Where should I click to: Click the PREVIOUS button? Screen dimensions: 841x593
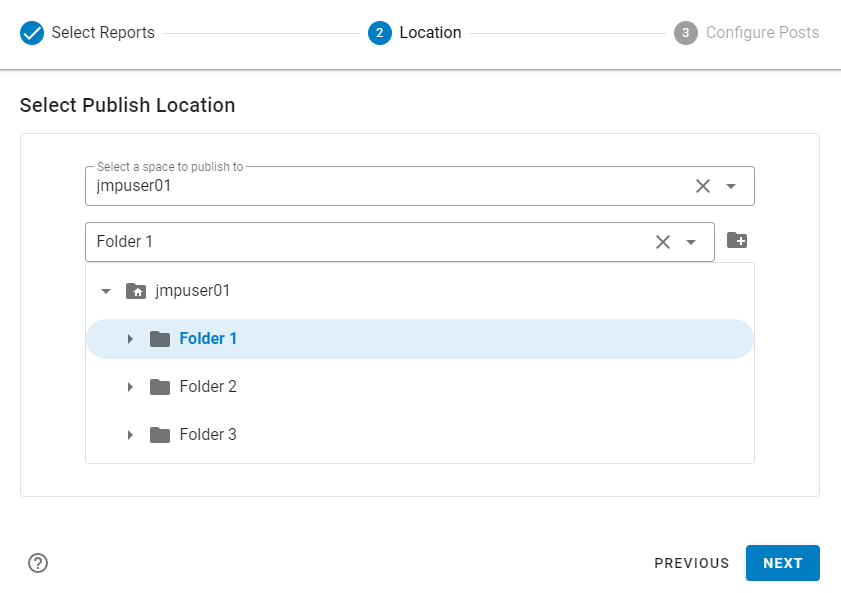pos(692,563)
